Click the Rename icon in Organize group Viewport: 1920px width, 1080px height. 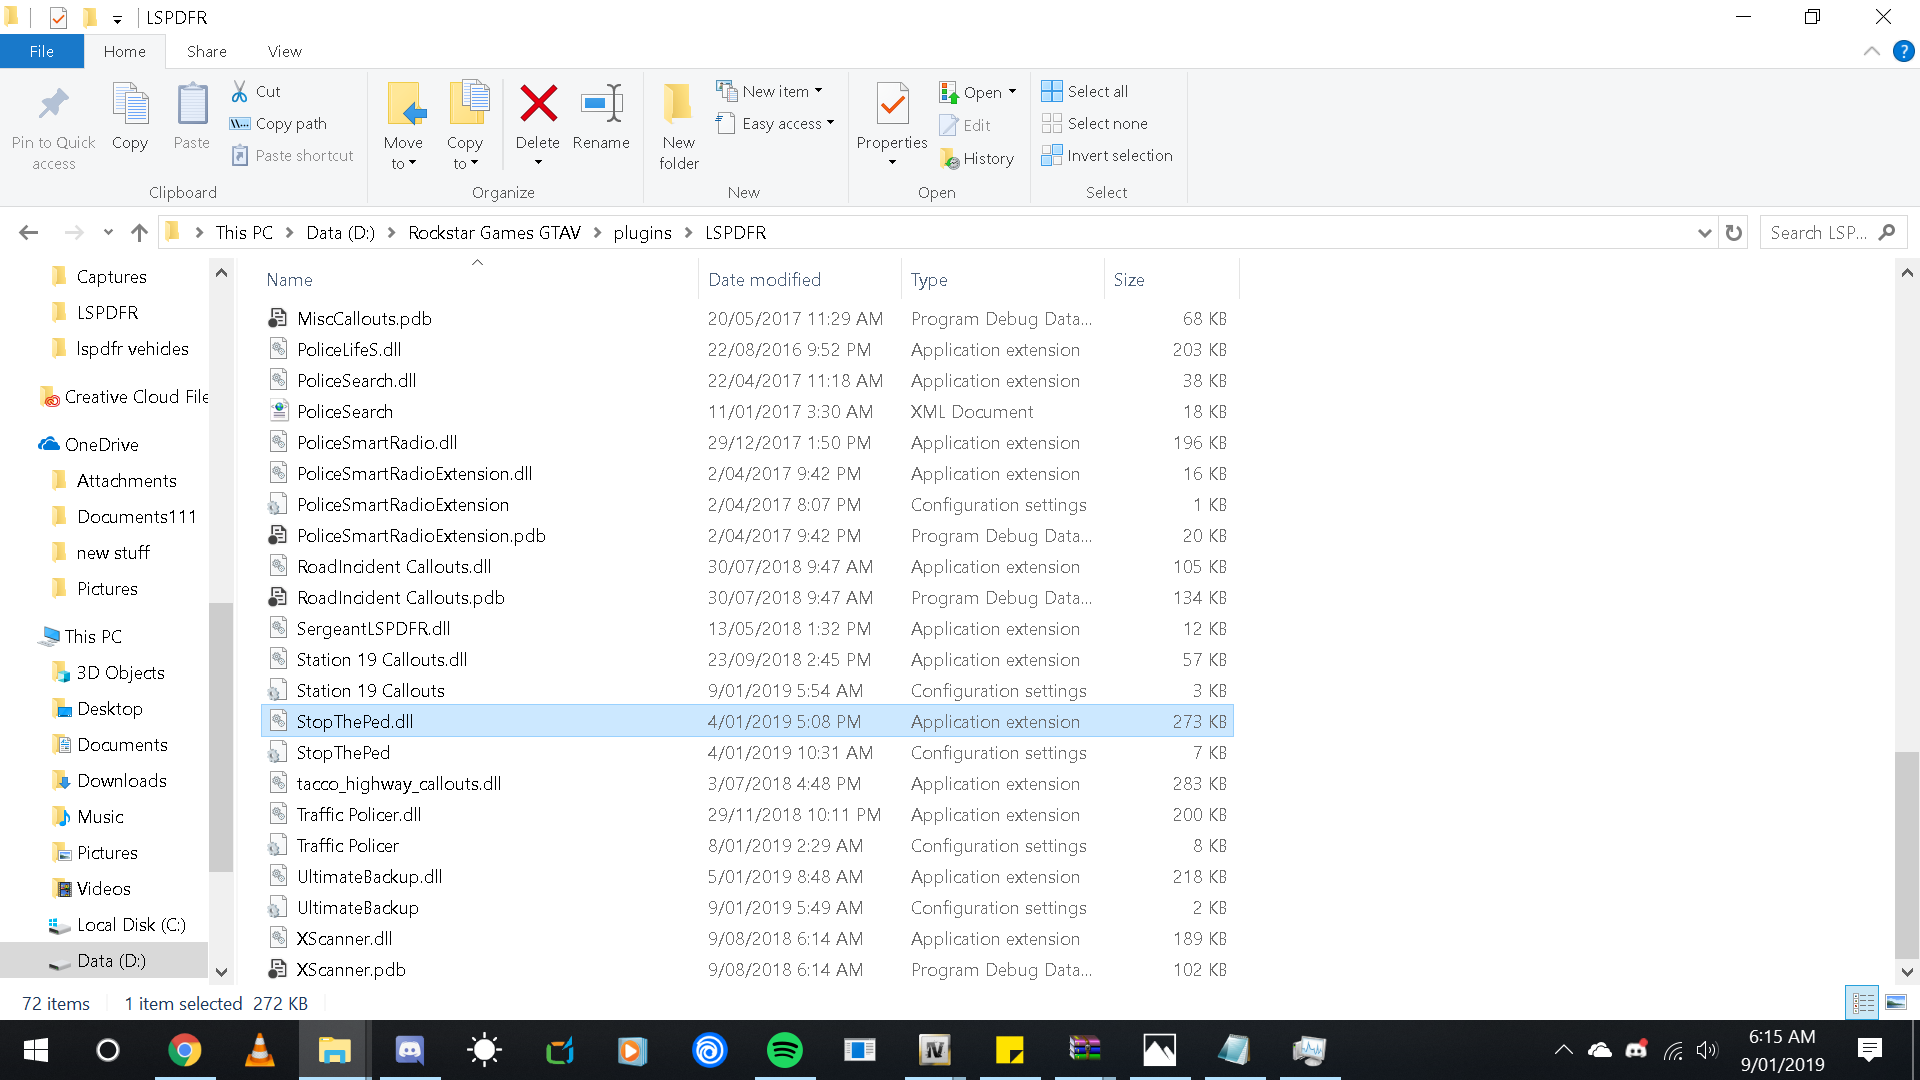pyautogui.click(x=601, y=104)
